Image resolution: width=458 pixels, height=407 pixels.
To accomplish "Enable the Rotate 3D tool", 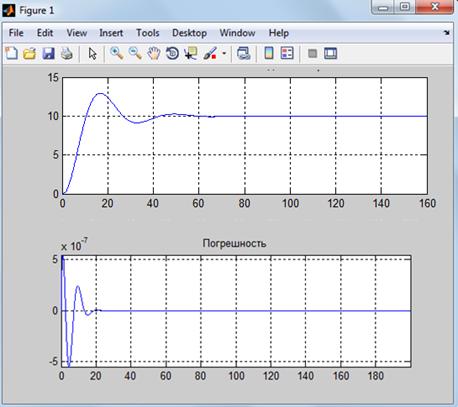I will tap(172, 53).
